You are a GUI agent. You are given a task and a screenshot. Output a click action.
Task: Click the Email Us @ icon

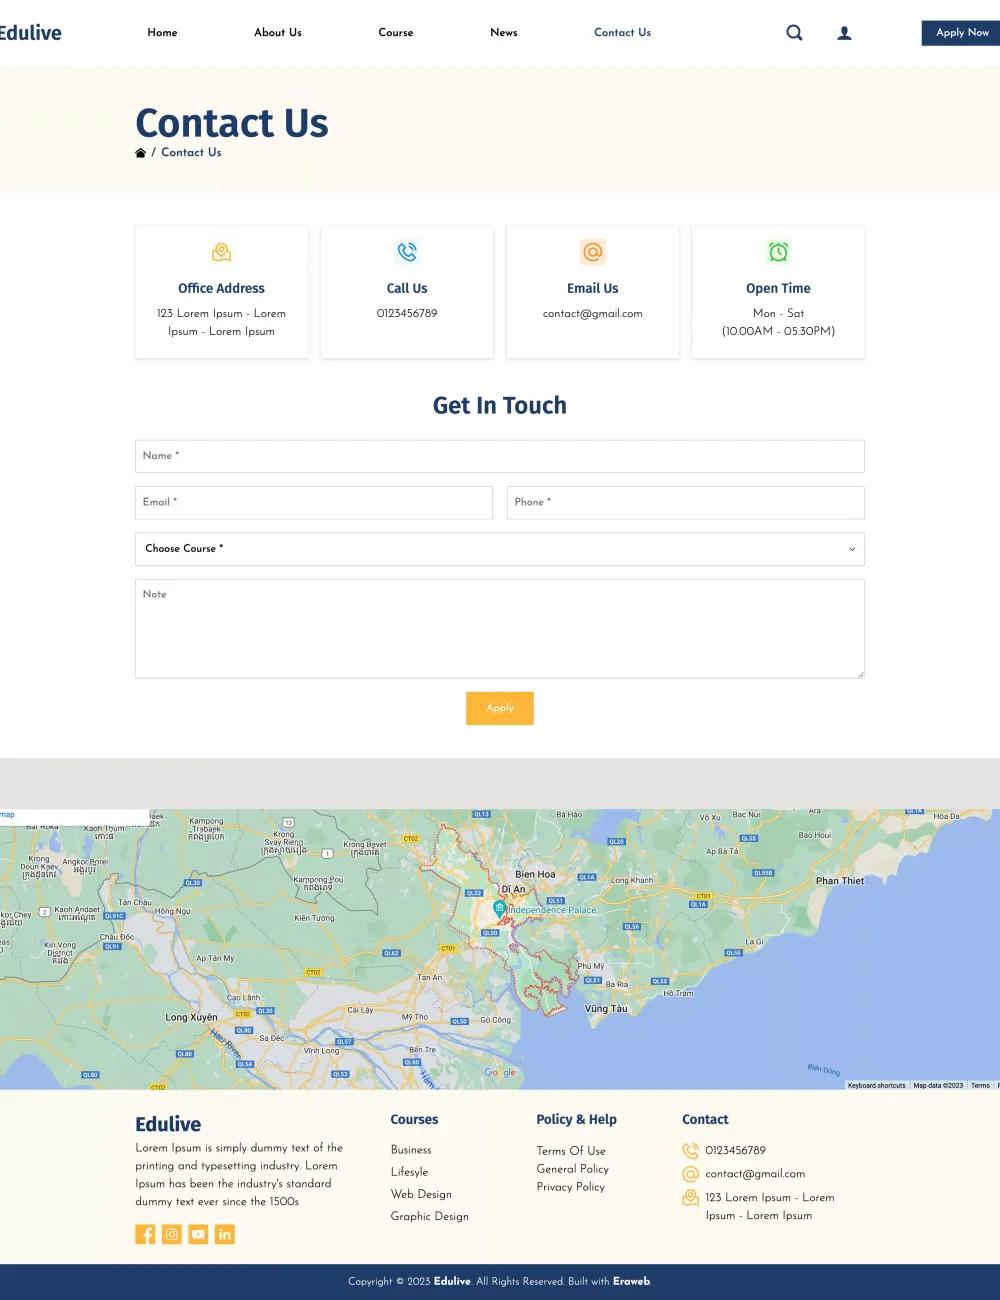click(x=592, y=252)
